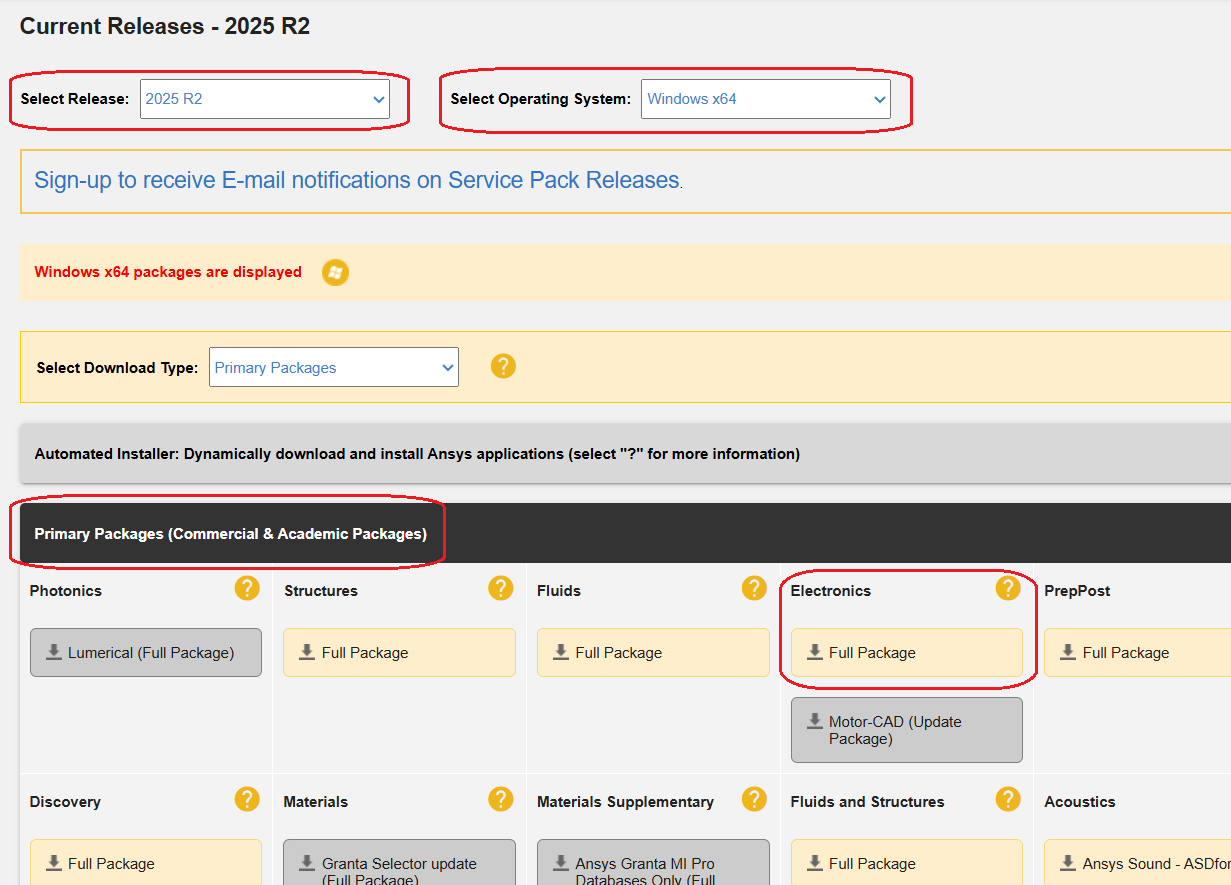Expand the Select Operating System dropdown
Screen dimensions: 1231x885
(765, 99)
